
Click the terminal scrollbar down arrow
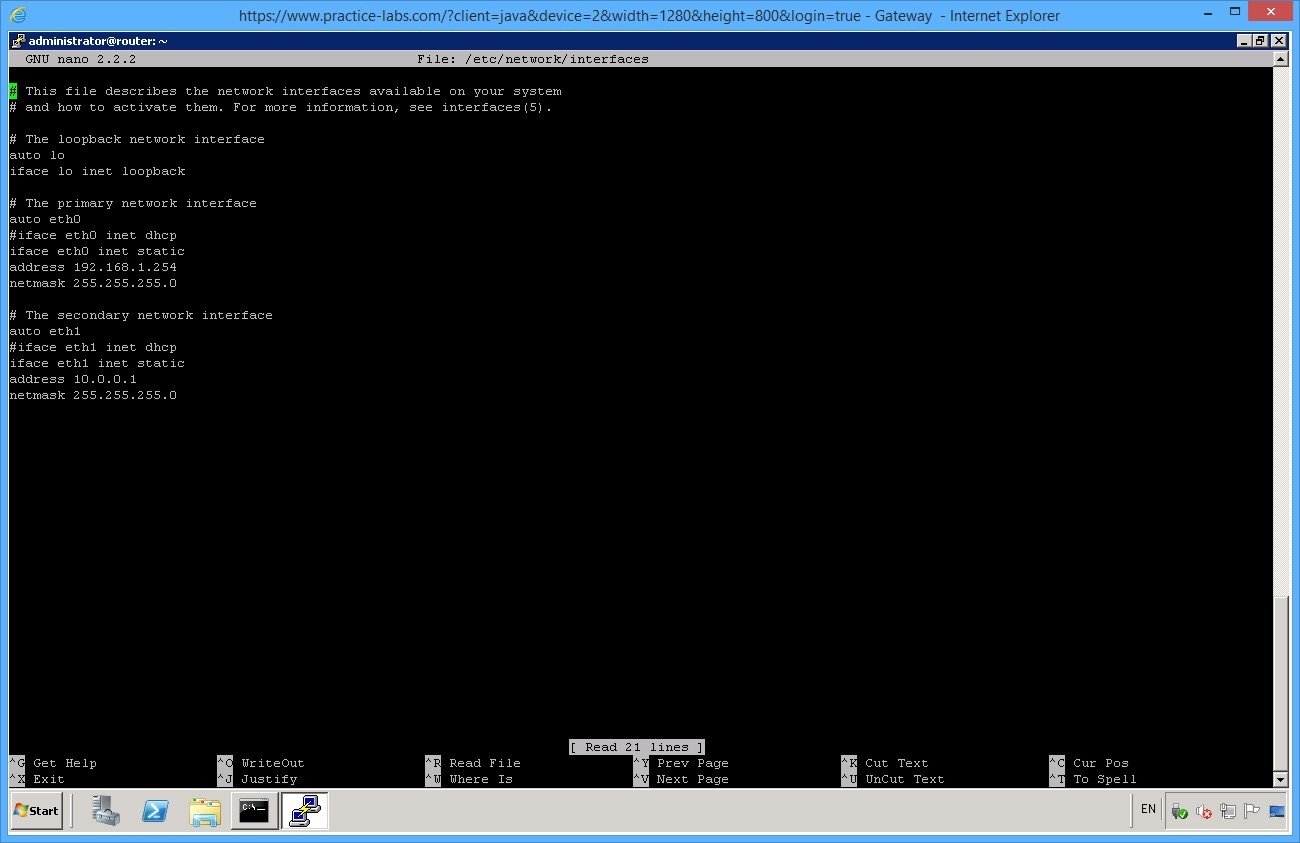[x=1281, y=779]
